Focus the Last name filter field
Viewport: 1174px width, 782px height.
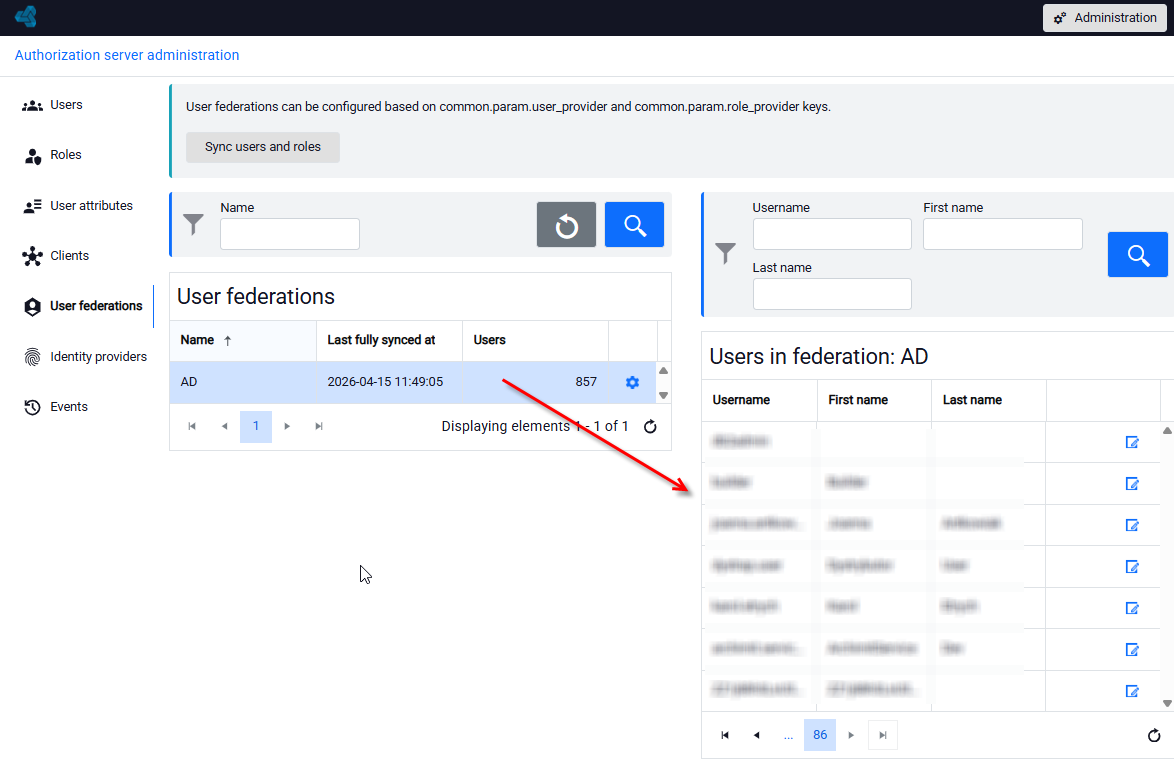(832, 294)
